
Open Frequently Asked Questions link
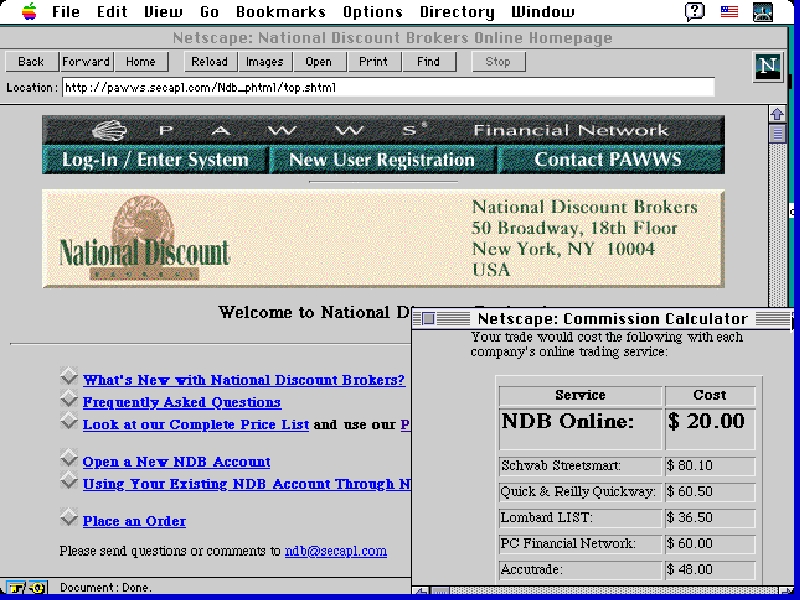(x=182, y=403)
